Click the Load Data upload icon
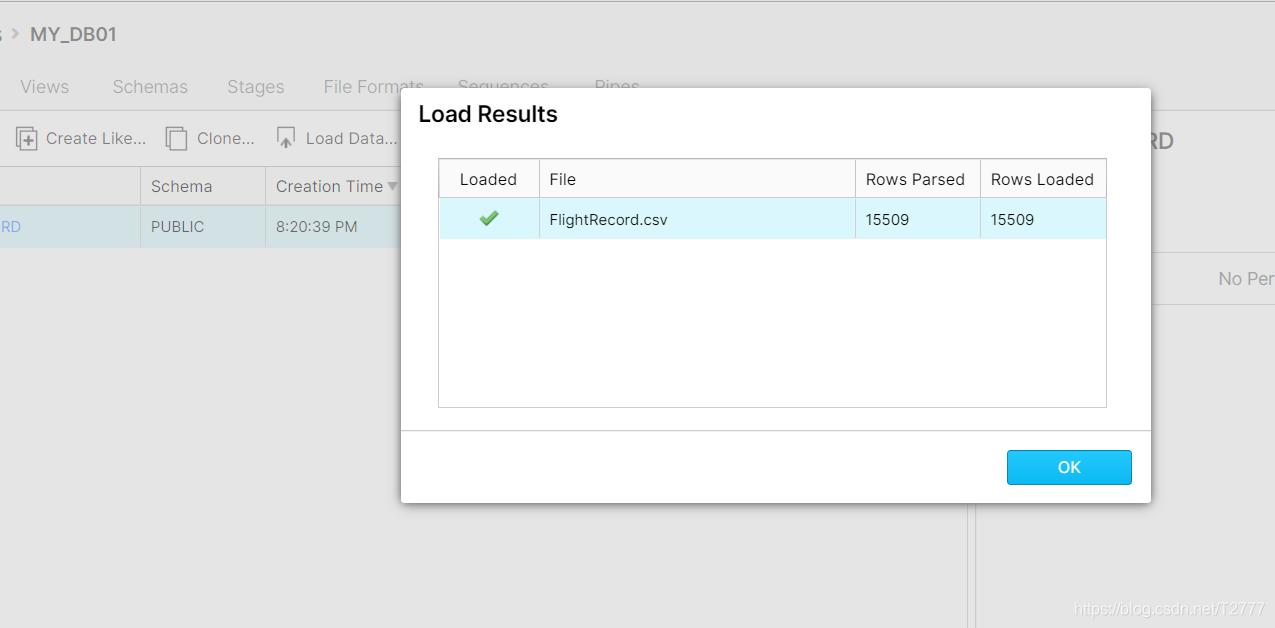This screenshot has width=1275, height=628. (x=286, y=139)
